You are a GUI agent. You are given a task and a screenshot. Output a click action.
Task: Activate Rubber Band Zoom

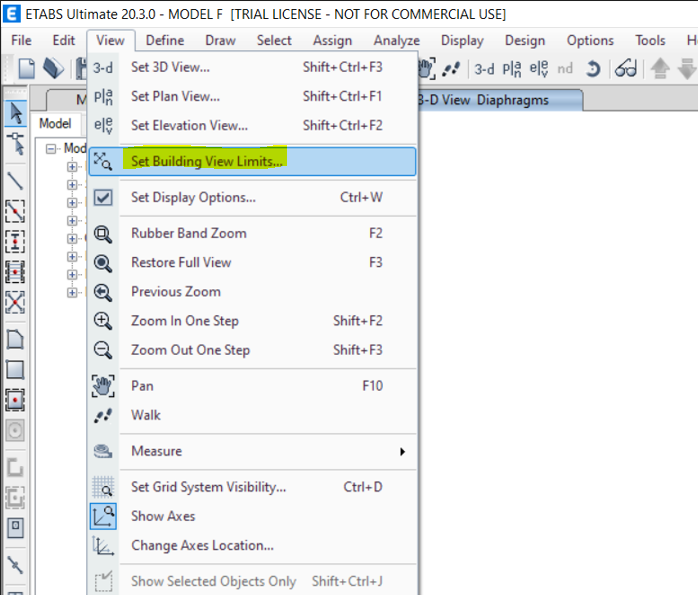tap(252, 233)
